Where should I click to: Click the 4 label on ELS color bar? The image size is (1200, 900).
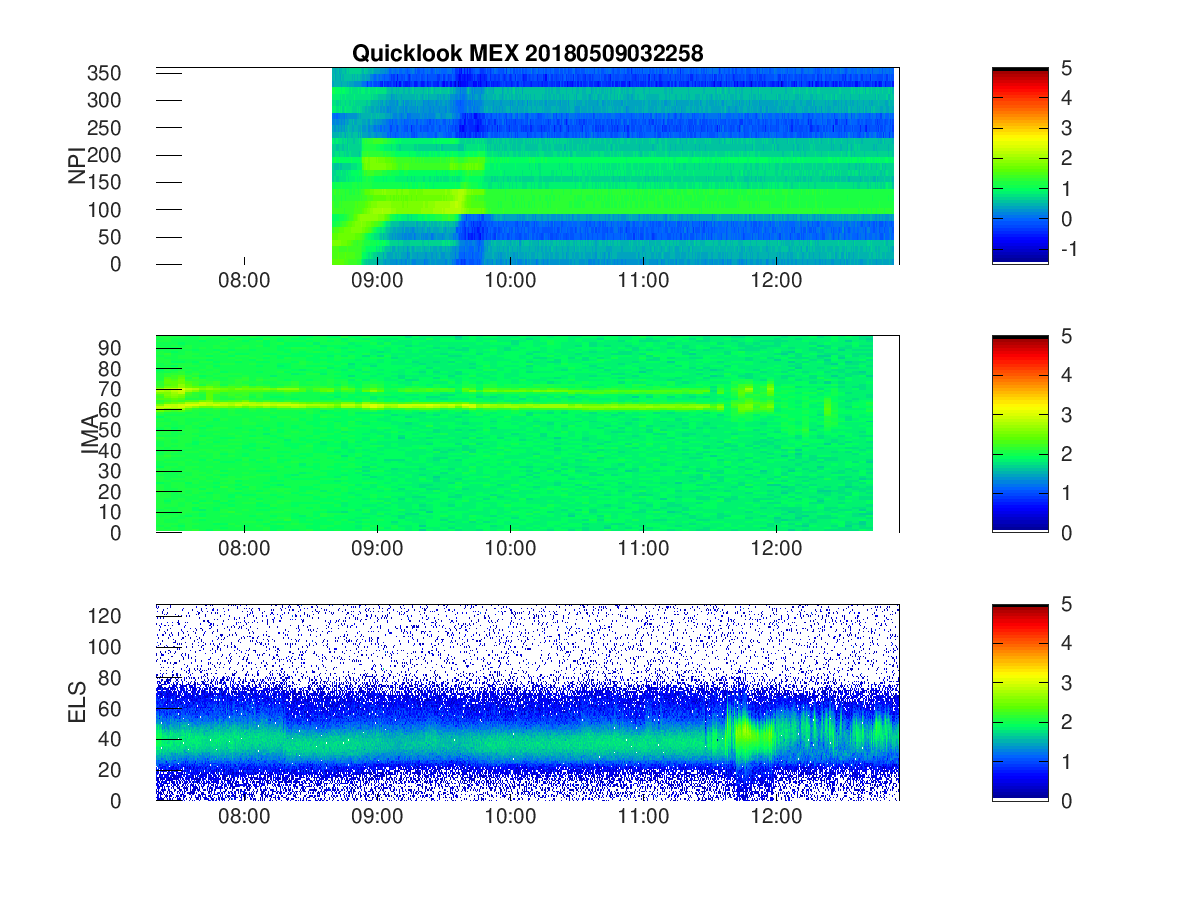[x=1066, y=644]
